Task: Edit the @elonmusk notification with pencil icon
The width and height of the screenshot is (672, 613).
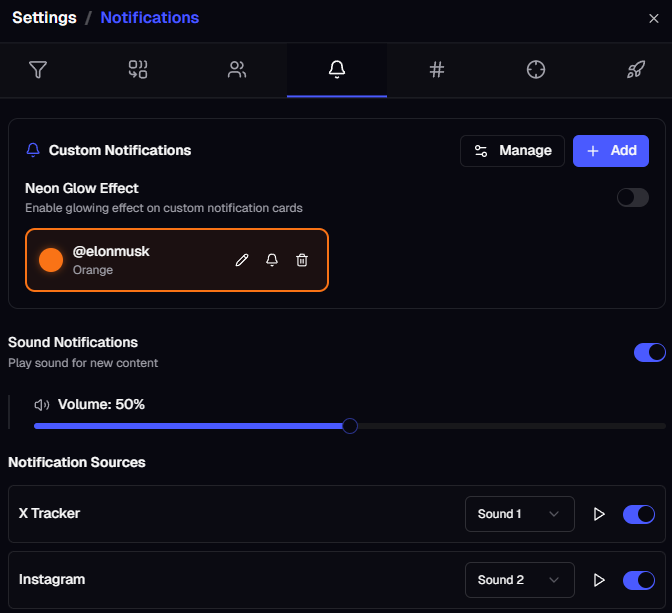Action: (x=241, y=260)
